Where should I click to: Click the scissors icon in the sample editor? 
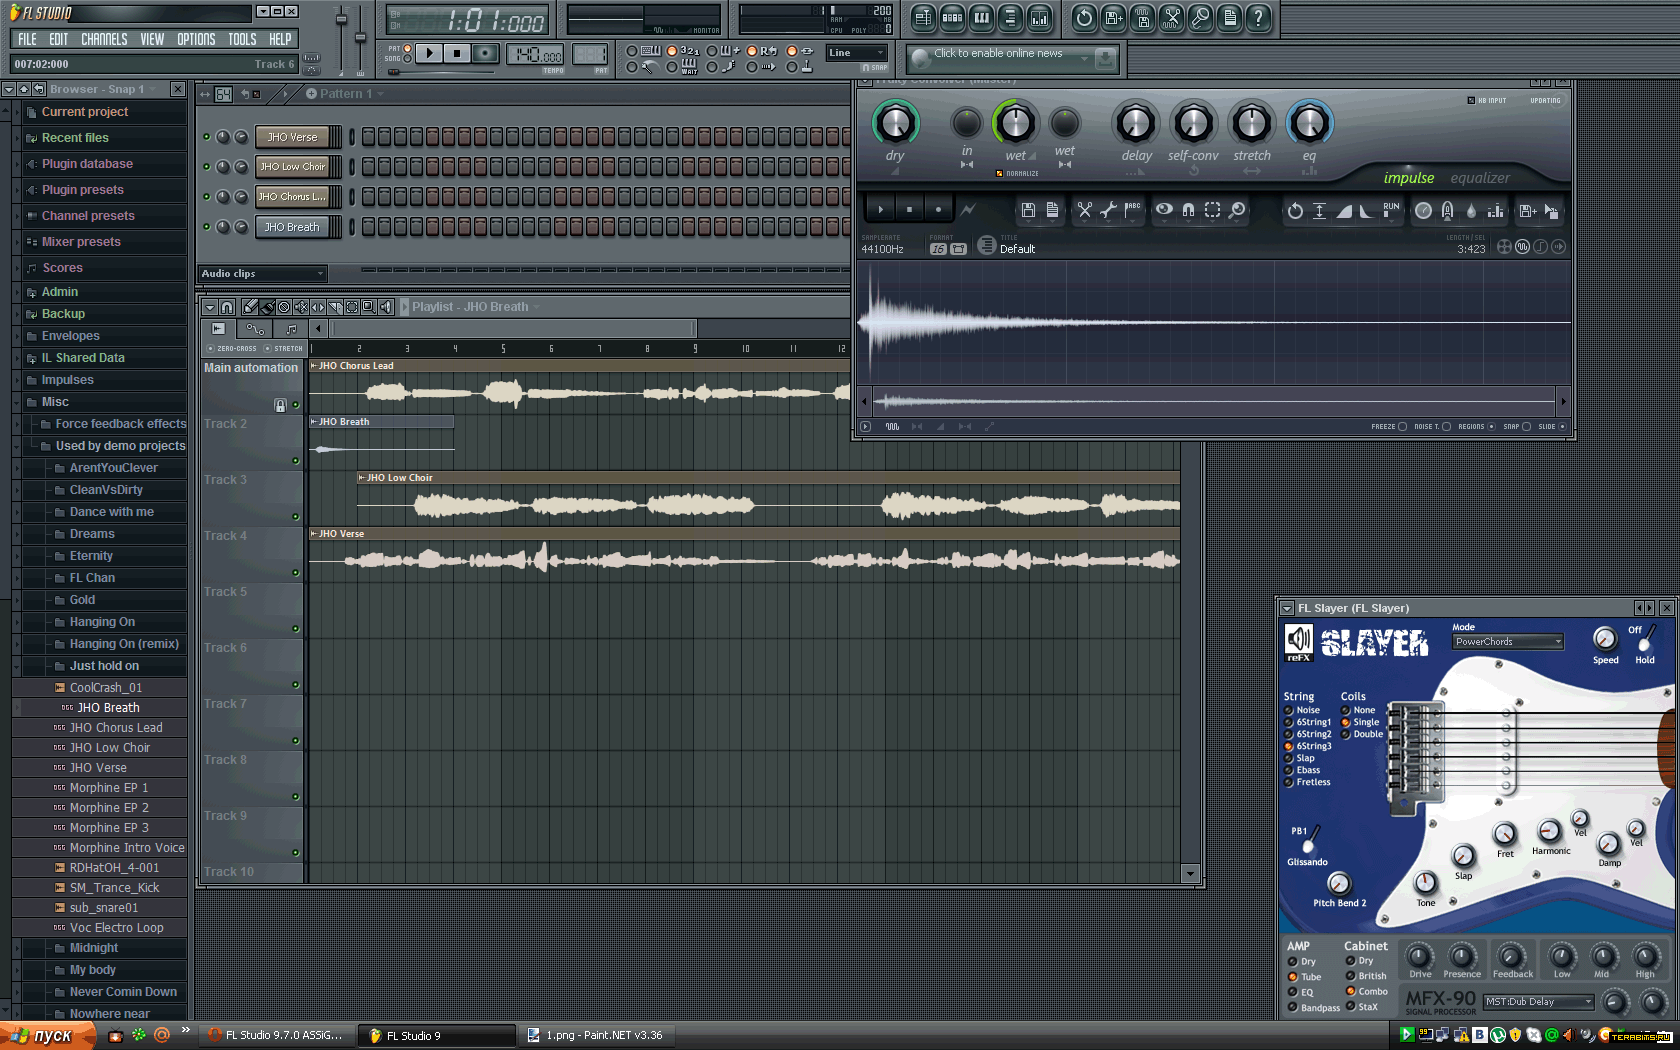[1084, 210]
